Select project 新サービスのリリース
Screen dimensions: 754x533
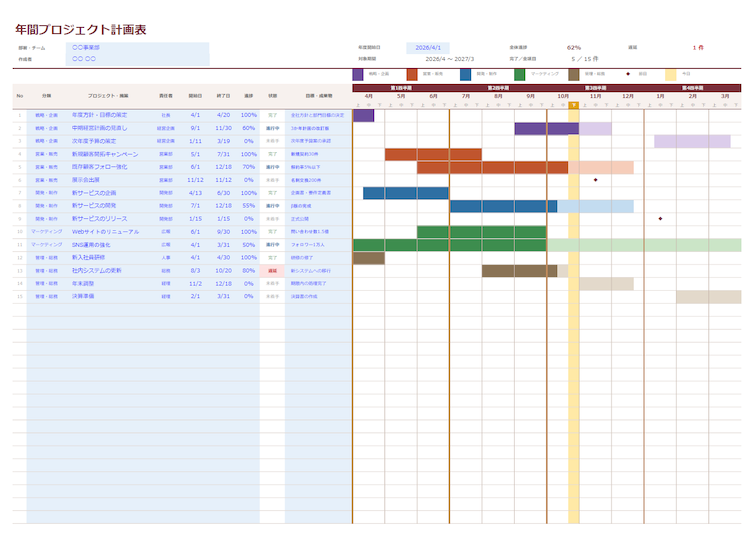click(x=100, y=219)
